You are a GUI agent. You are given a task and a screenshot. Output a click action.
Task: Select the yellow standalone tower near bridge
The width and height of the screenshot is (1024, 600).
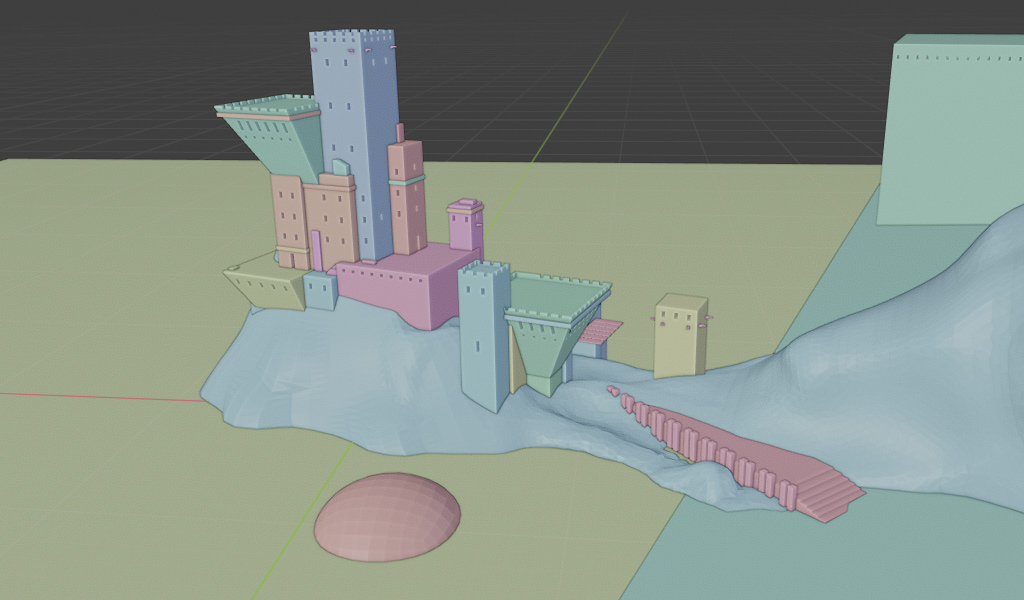pos(681,336)
